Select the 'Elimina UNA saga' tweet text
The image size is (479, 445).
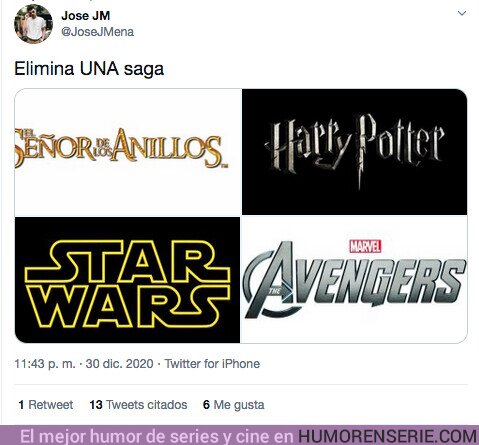89,69
